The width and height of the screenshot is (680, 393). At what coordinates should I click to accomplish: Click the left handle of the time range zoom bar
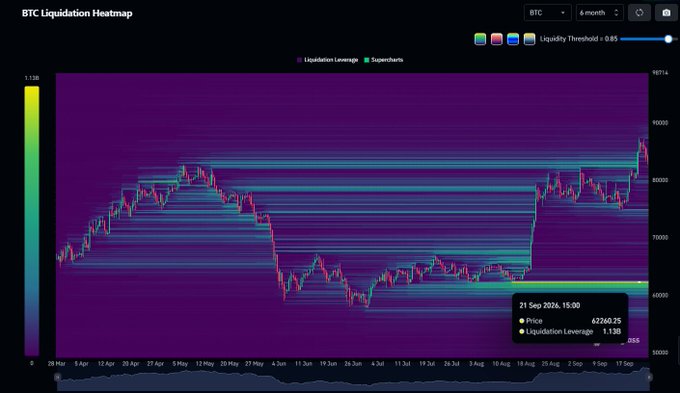click(x=57, y=377)
